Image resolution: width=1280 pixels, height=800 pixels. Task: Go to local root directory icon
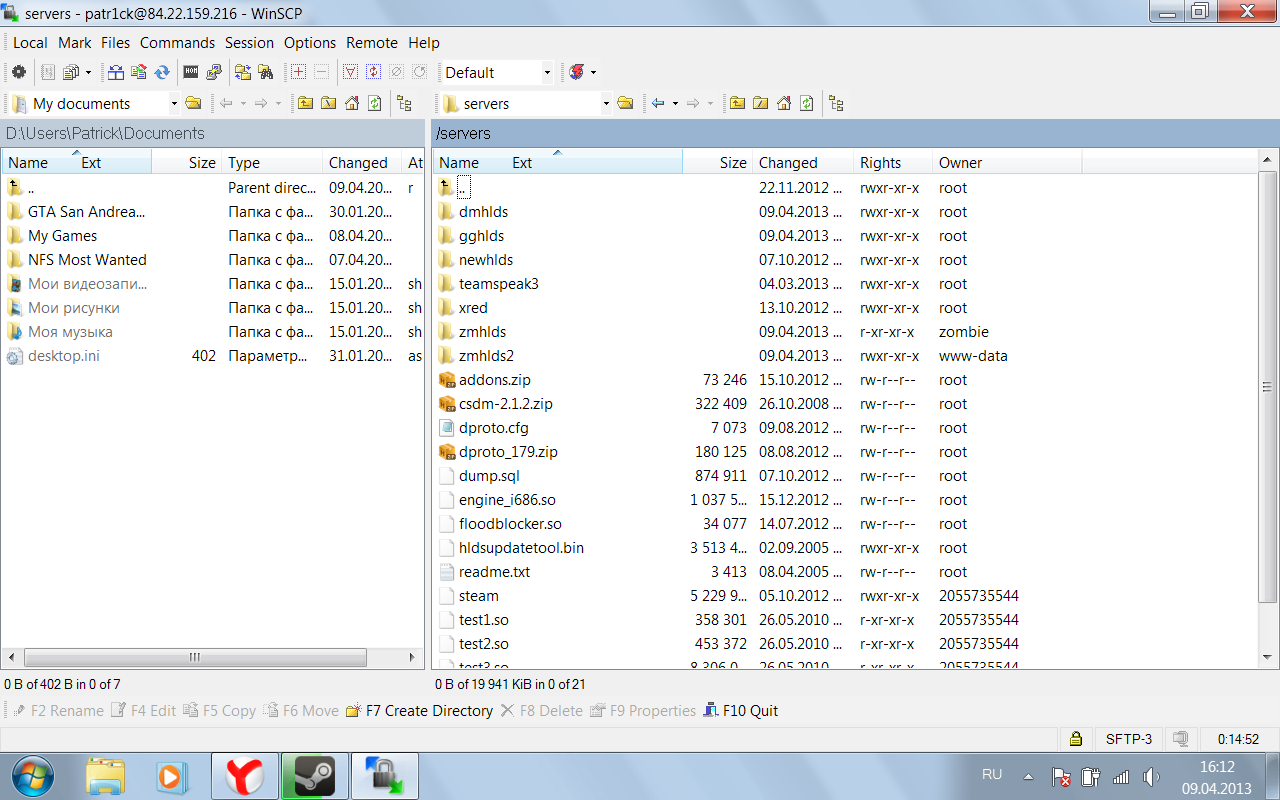[328, 103]
